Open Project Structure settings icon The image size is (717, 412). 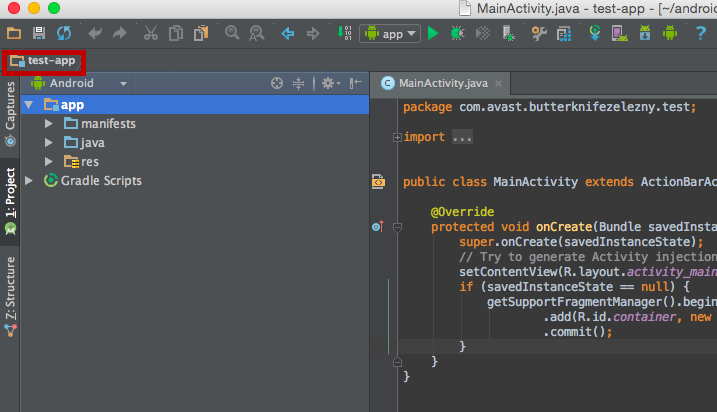click(x=539, y=33)
